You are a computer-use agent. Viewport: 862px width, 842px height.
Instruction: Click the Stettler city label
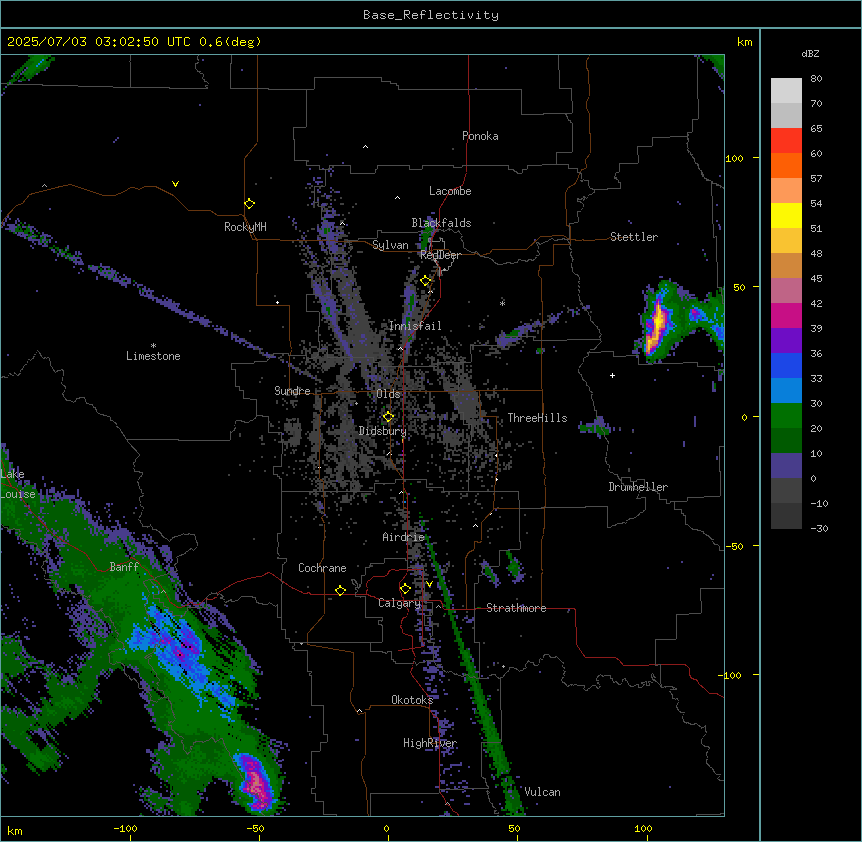pyautogui.click(x=634, y=237)
